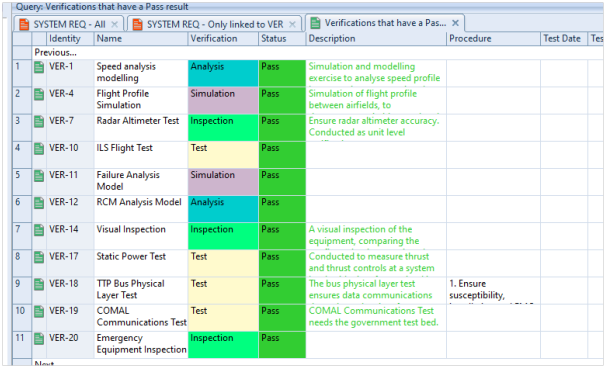The width and height of the screenshot is (606, 368).
Task: Sort by the Verification column header
Action: [223, 39]
